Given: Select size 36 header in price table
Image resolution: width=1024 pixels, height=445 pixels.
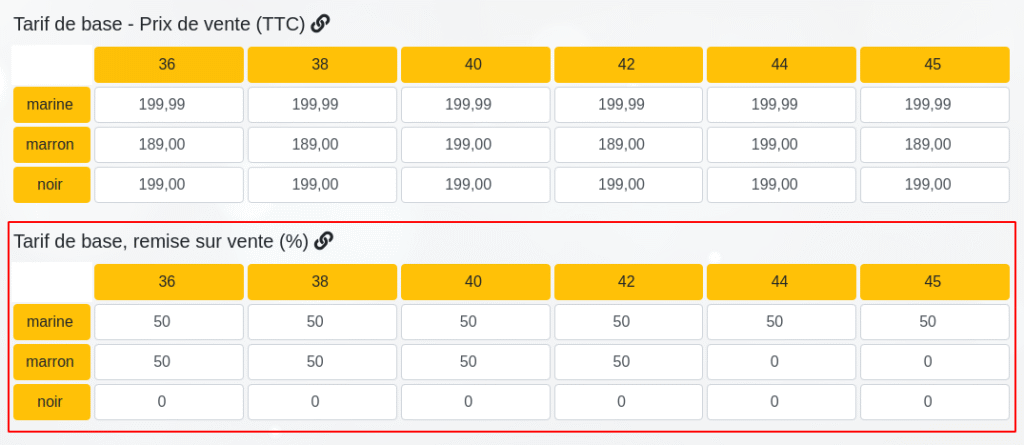Looking at the screenshot, I should pyautogui.click(x=169, y=65).
